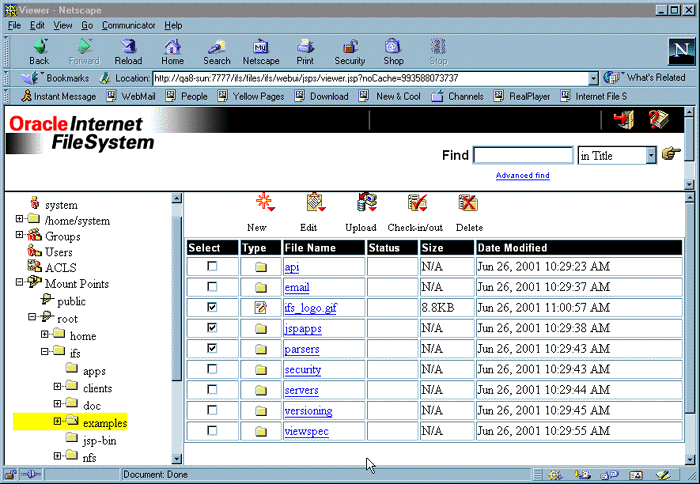The height and width of the screenshot is (484, 700).
Task: Click the Delete icon
Action: coord(468,203)
